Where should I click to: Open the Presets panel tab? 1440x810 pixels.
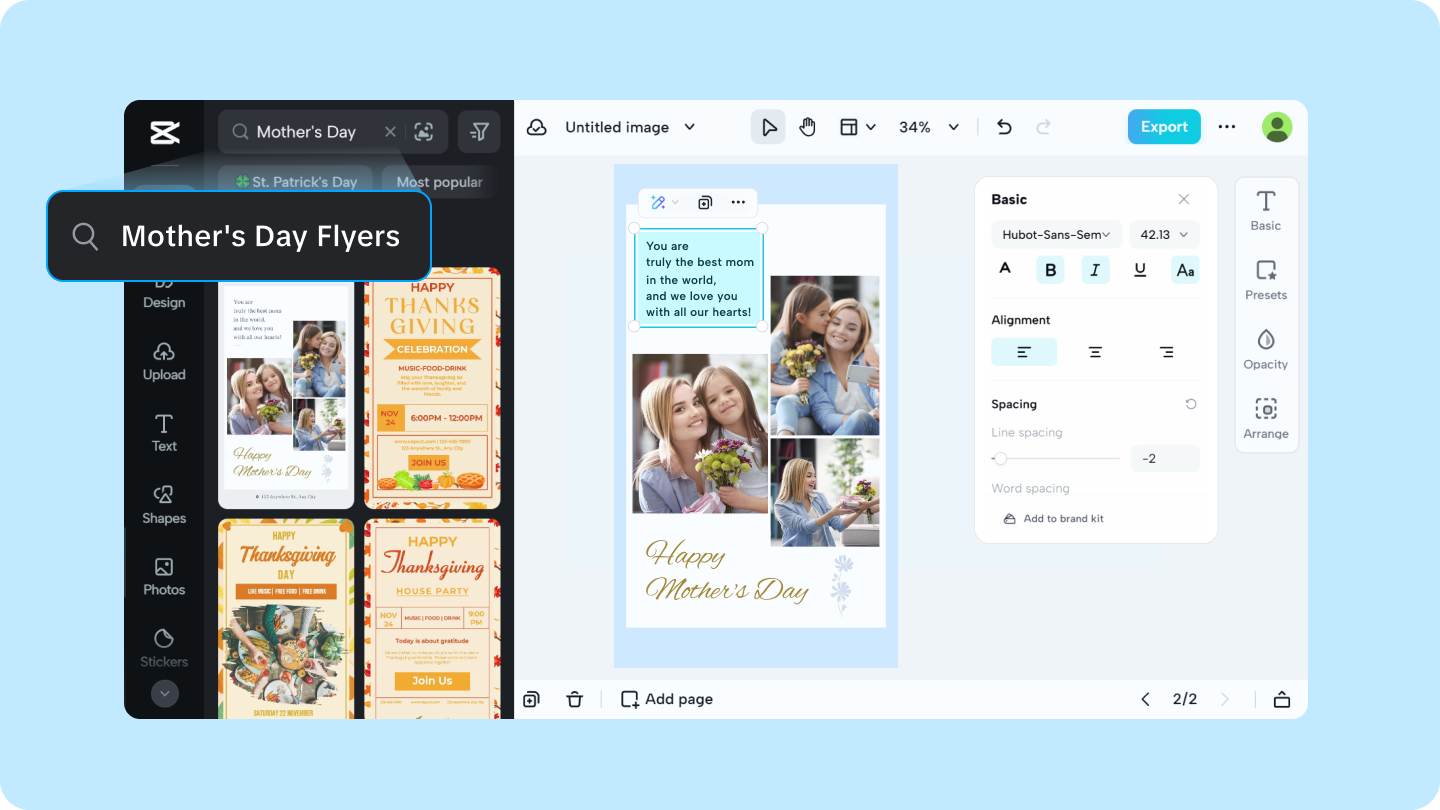tap(1266, 280)
